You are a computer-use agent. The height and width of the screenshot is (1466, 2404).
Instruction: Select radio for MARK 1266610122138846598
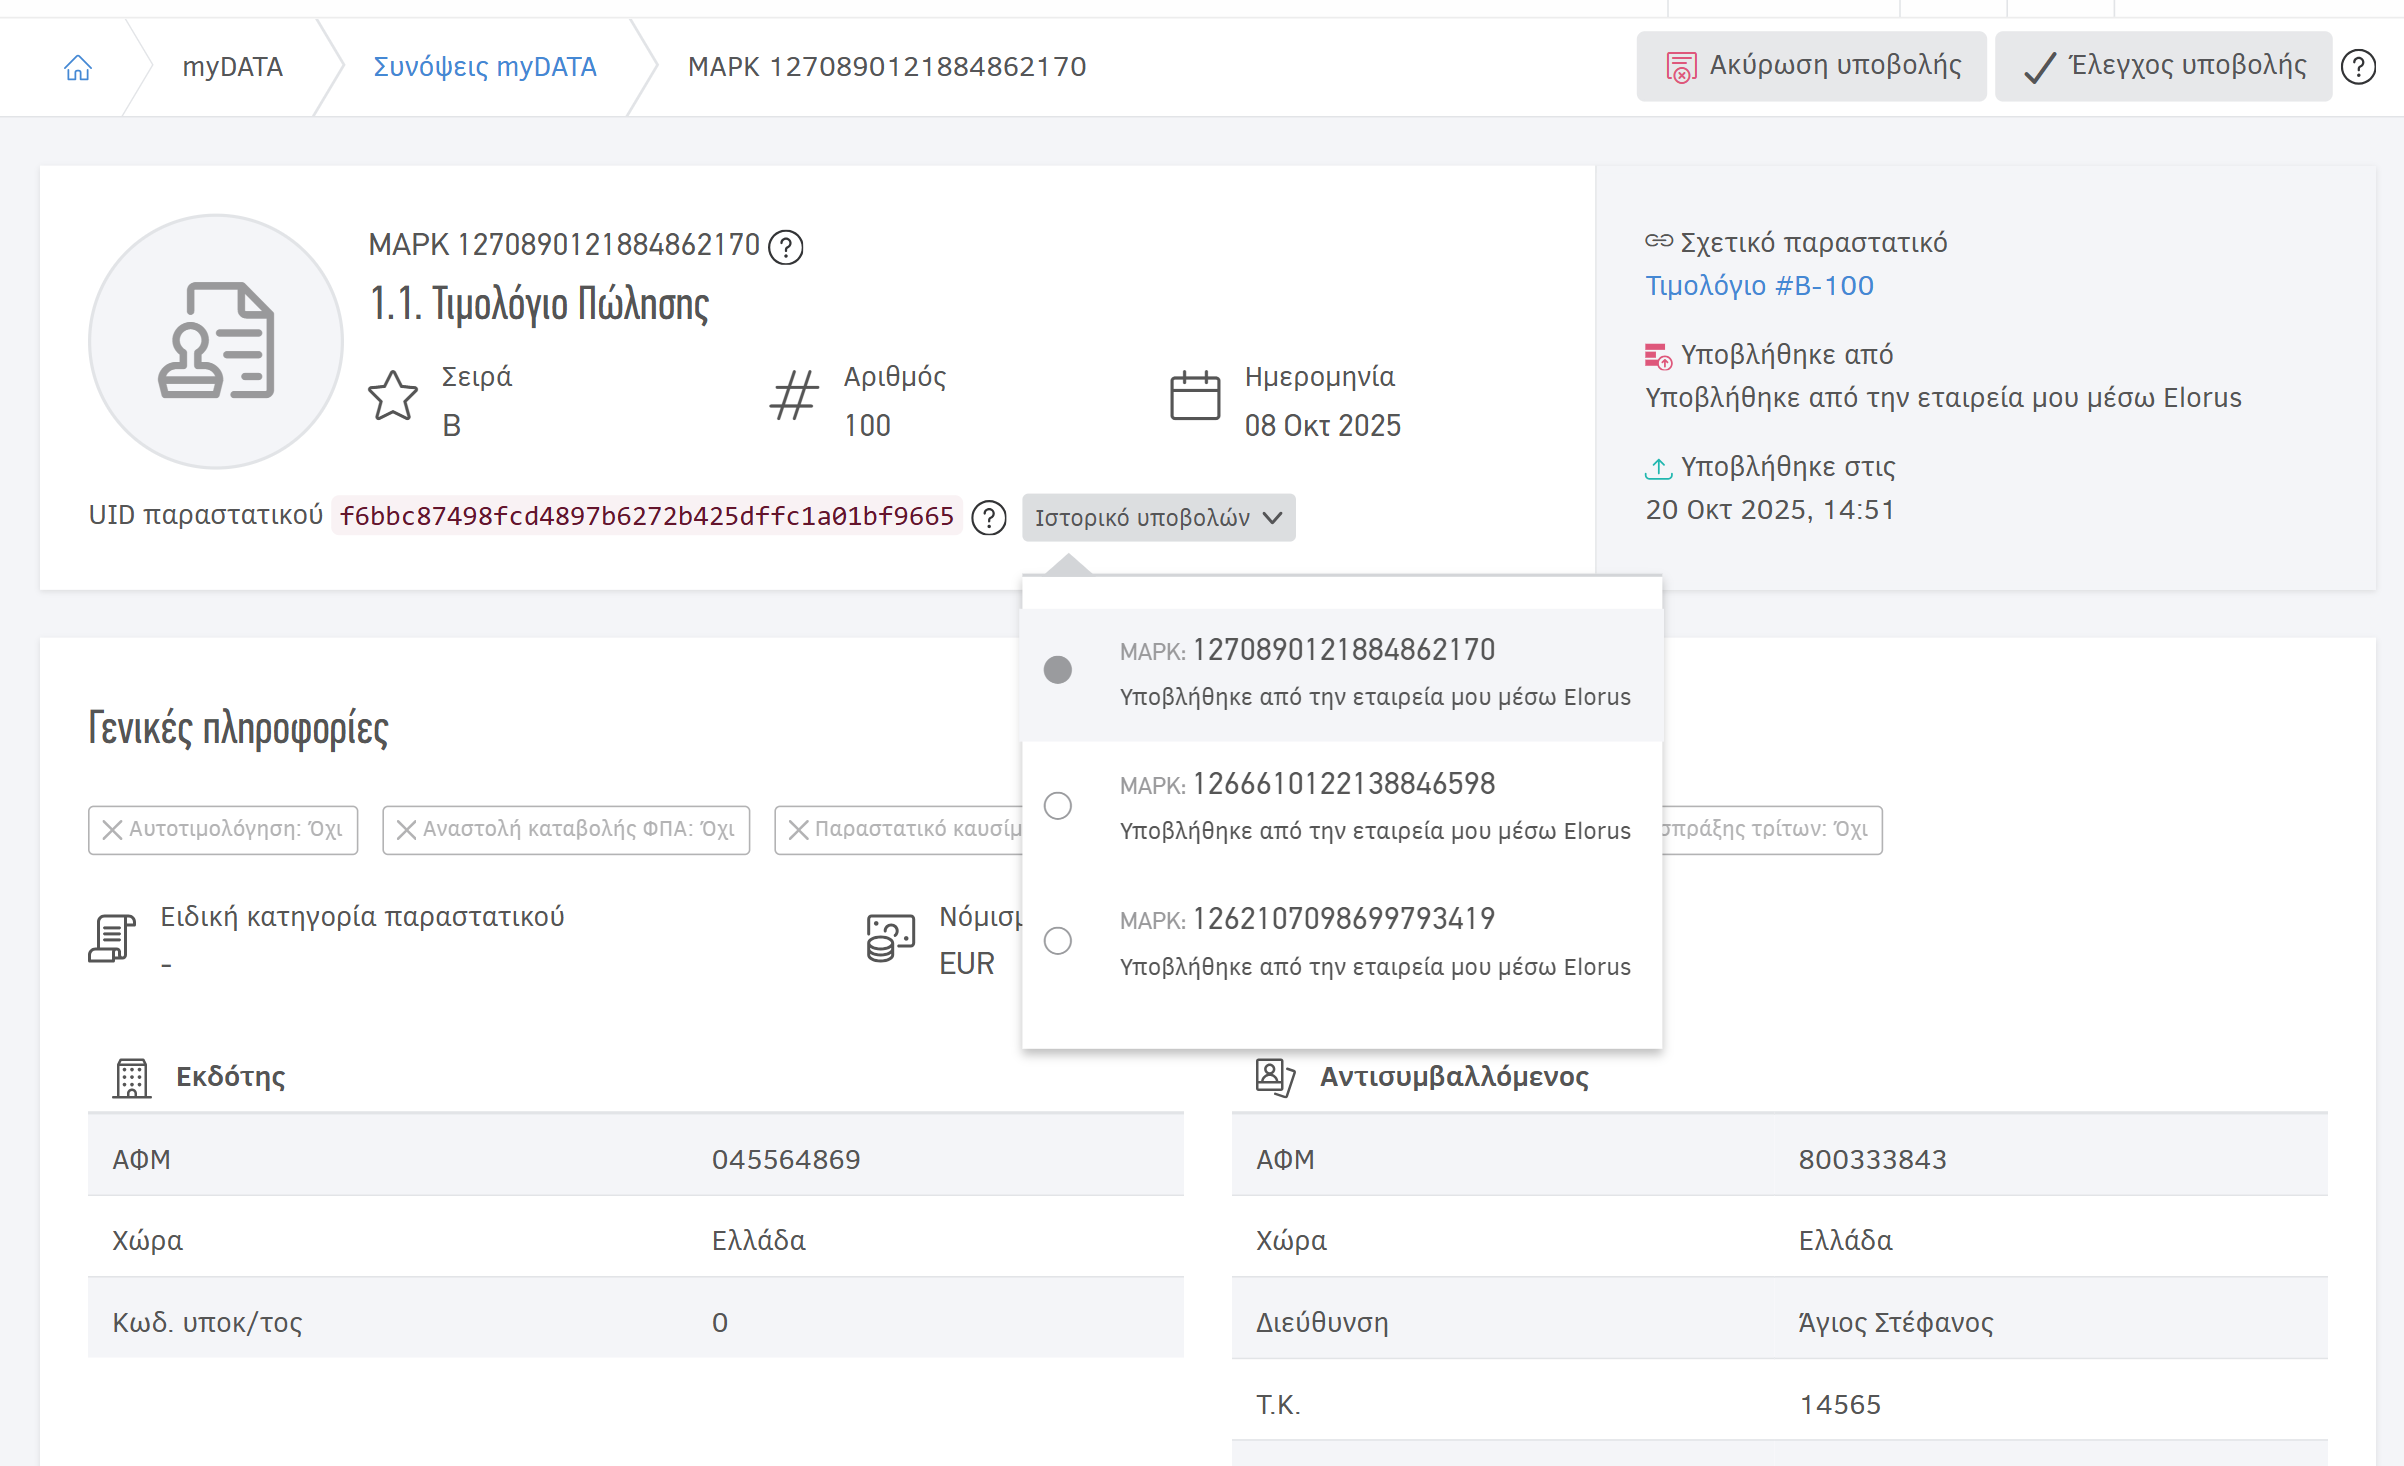(x=1057, y=806)
